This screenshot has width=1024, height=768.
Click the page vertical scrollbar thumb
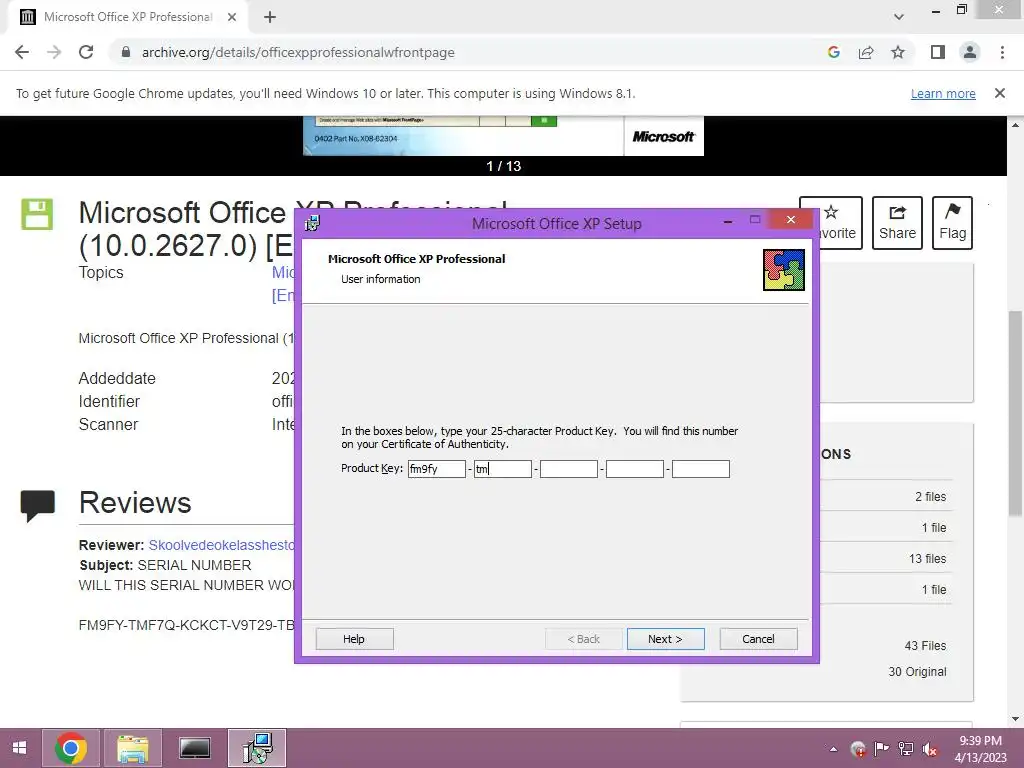[x=1016, y=413]
